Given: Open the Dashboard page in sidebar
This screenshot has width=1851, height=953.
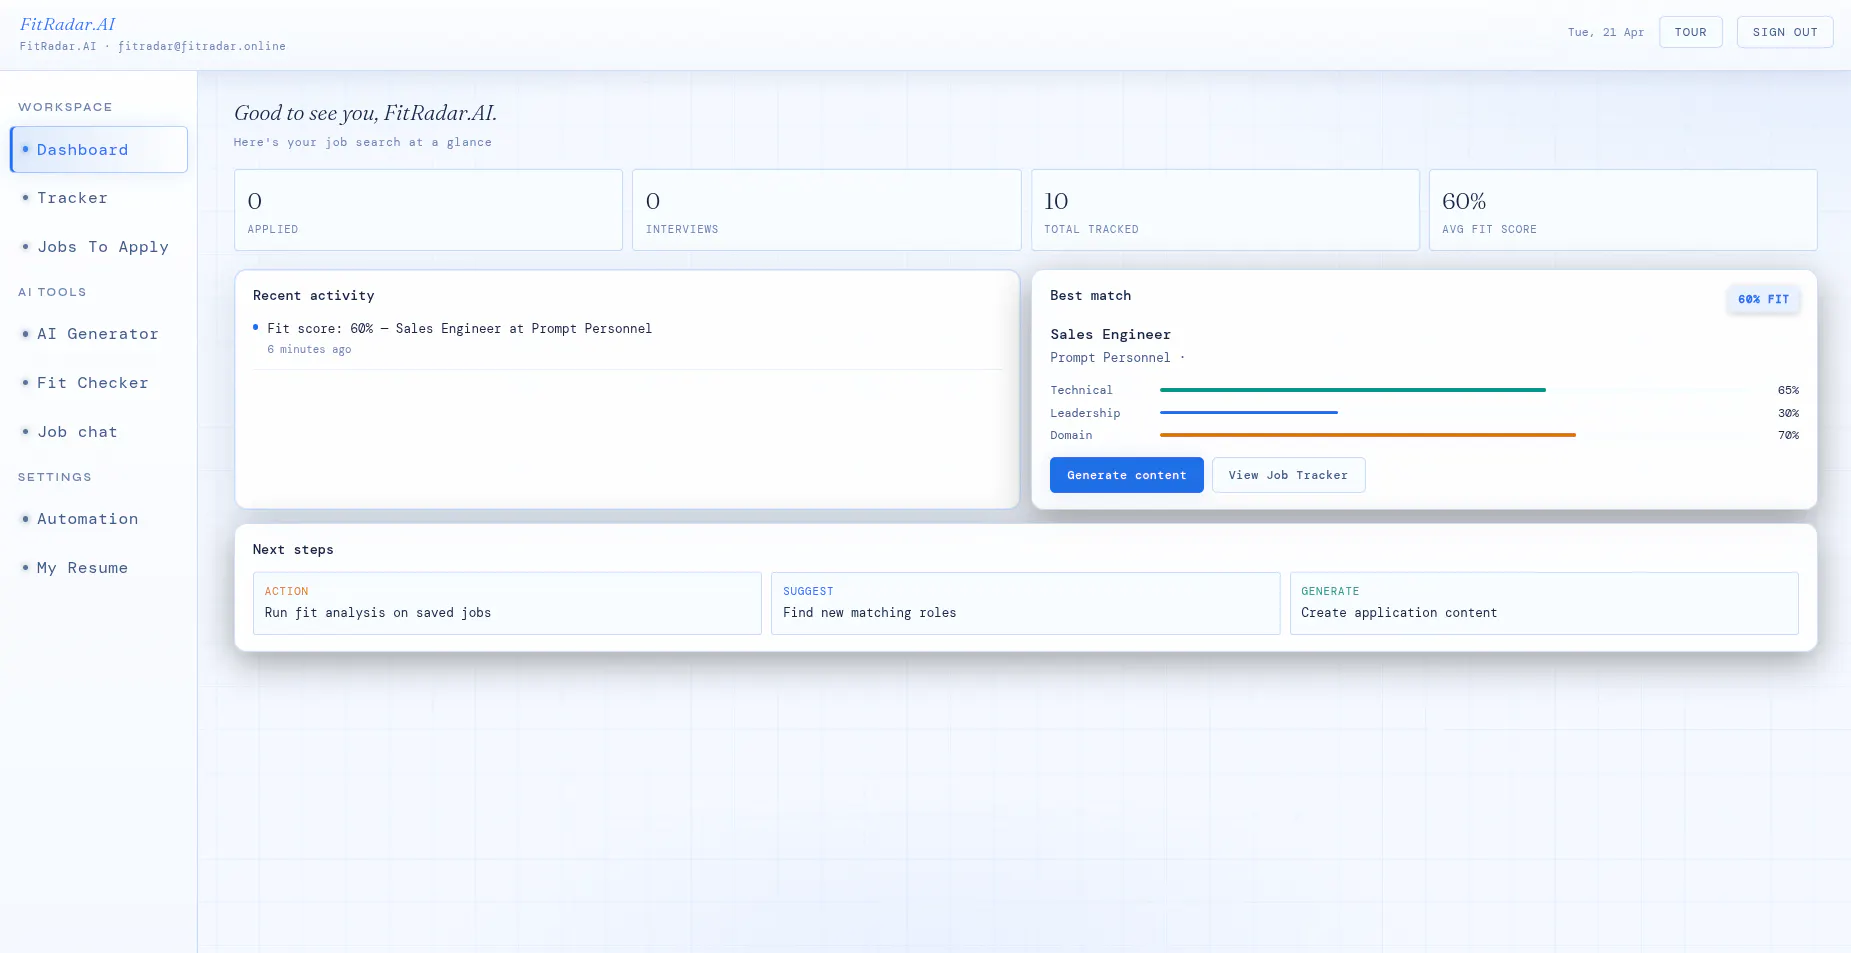Looking at the screenshot, I should tap(99, 149).
